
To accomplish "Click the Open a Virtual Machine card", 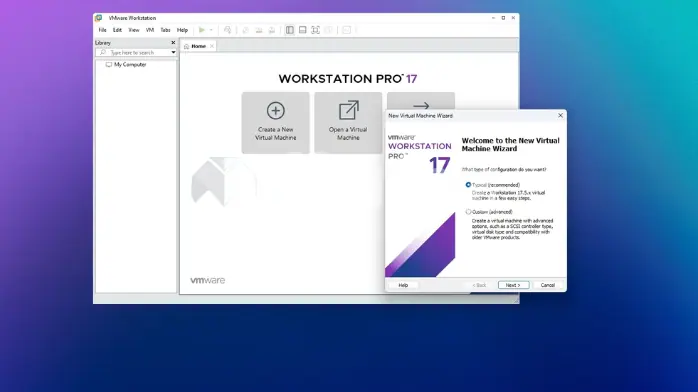I will 348,123.
